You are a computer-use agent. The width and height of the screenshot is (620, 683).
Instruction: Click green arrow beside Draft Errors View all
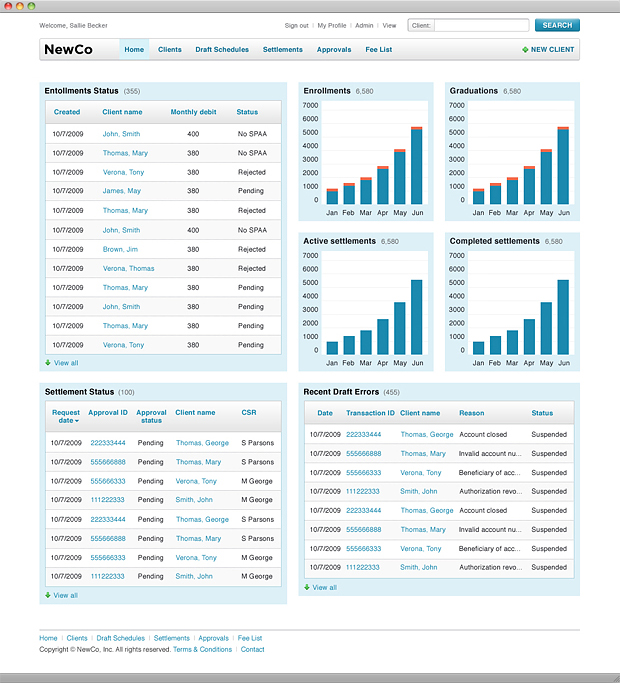point(308,588)
